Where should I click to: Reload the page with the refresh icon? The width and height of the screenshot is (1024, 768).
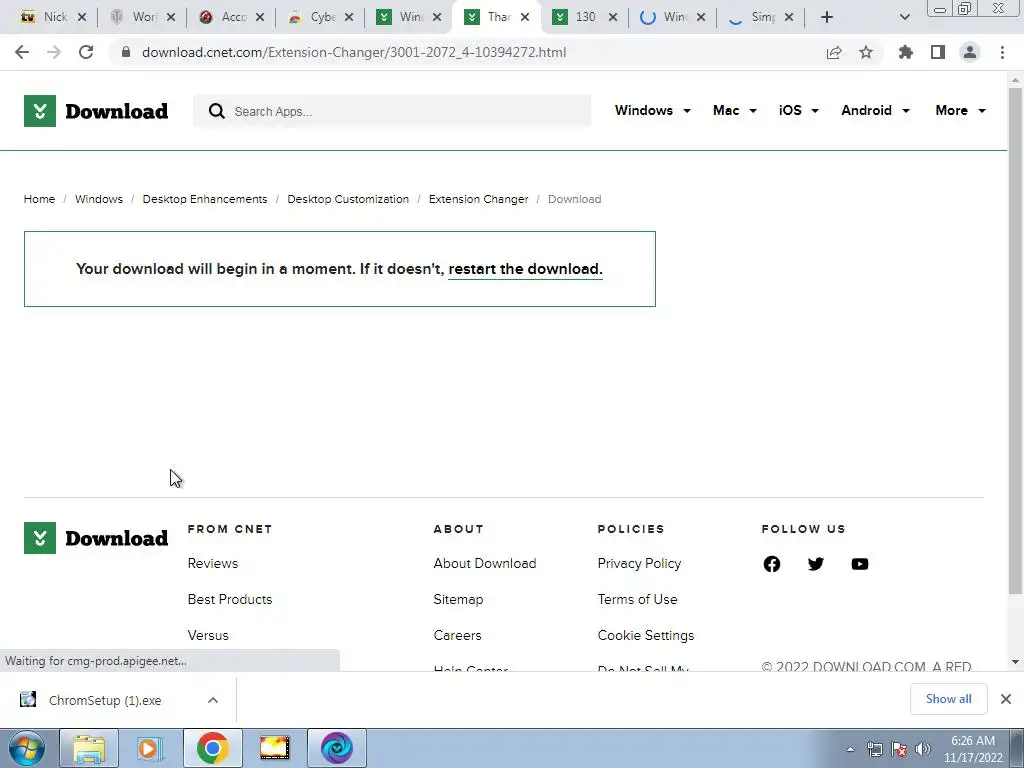pos(86,52)
